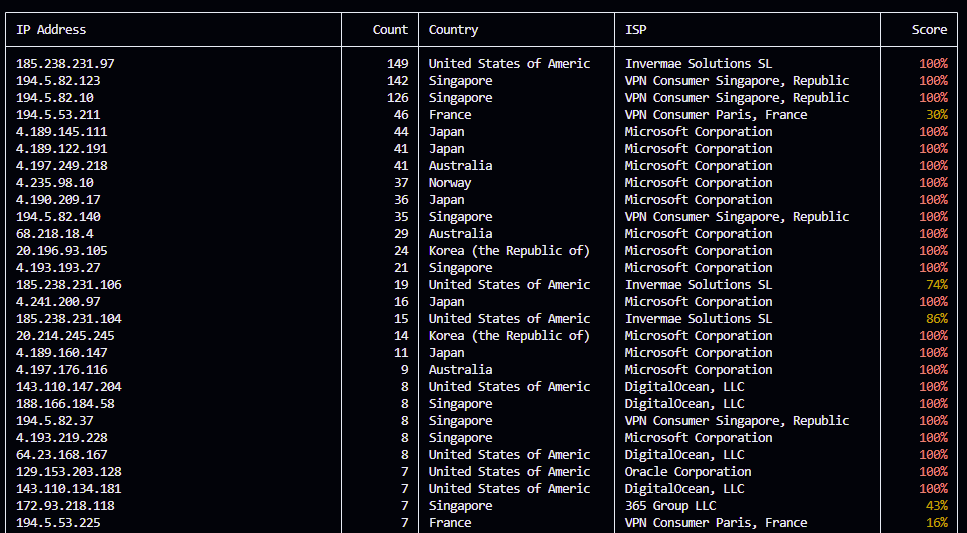Click the count value 126

398,97
